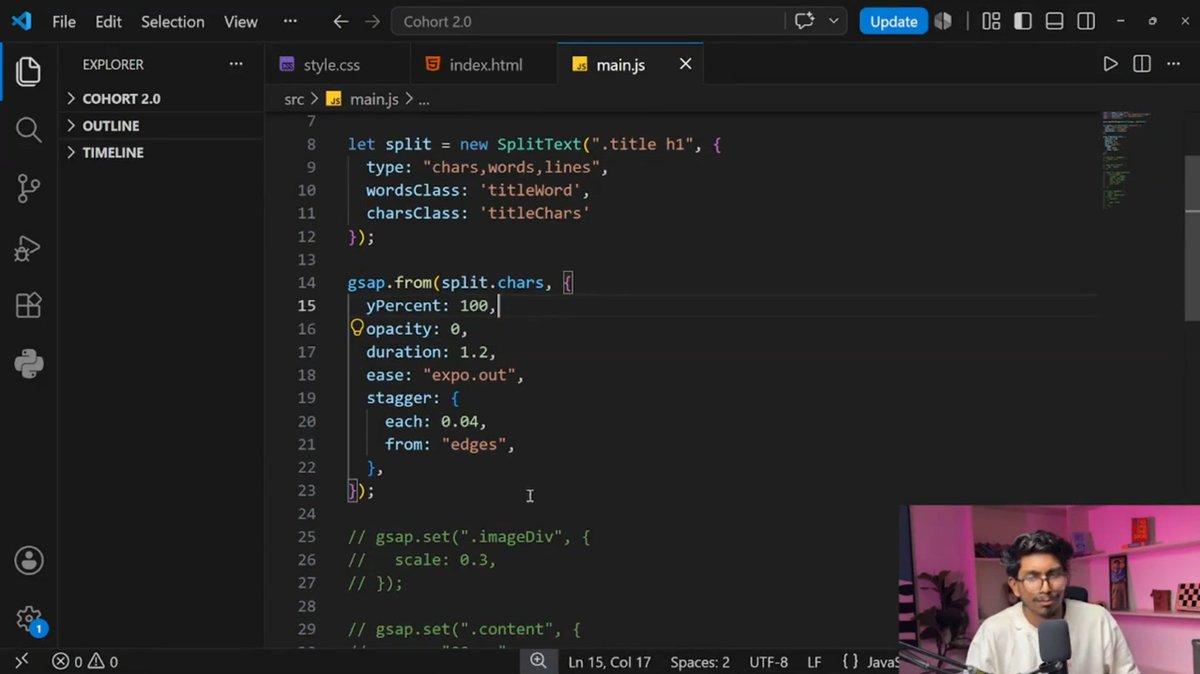
Task: Click the blue Update button
Action: 893,21
